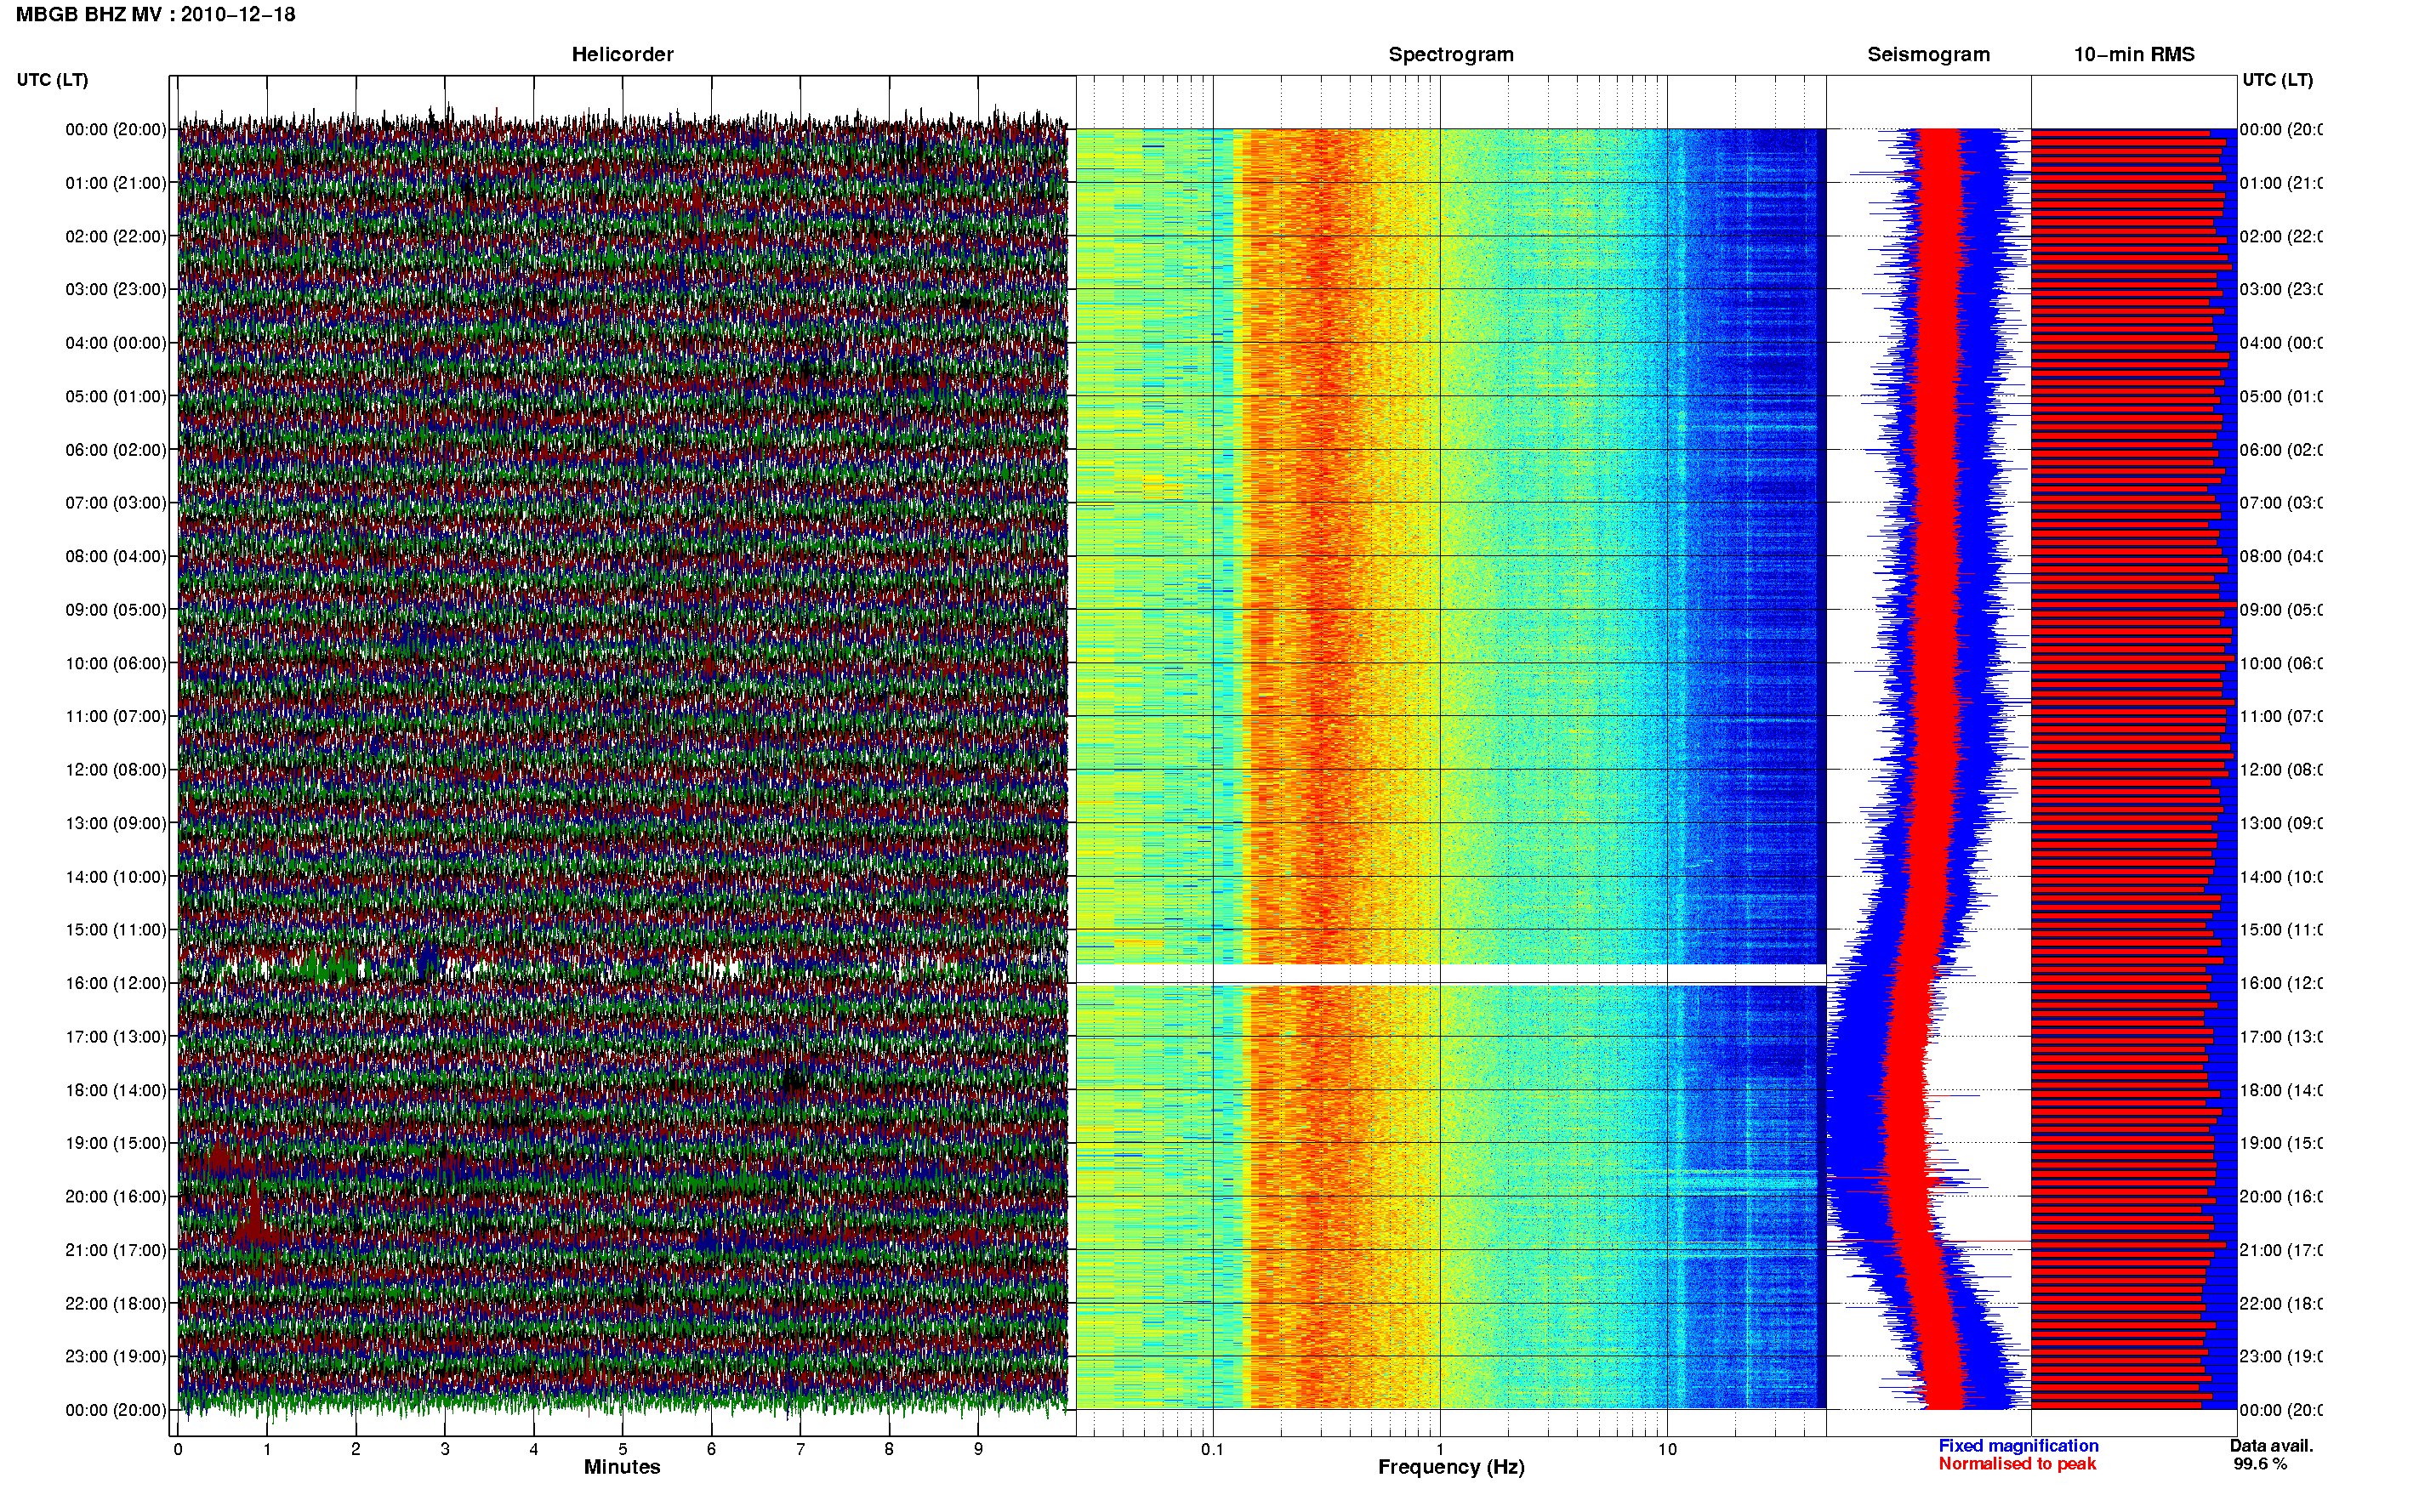2419x1512 pixels.
Task: Click the left '14:00 (10:00)' time label
Action: [116, 877]
